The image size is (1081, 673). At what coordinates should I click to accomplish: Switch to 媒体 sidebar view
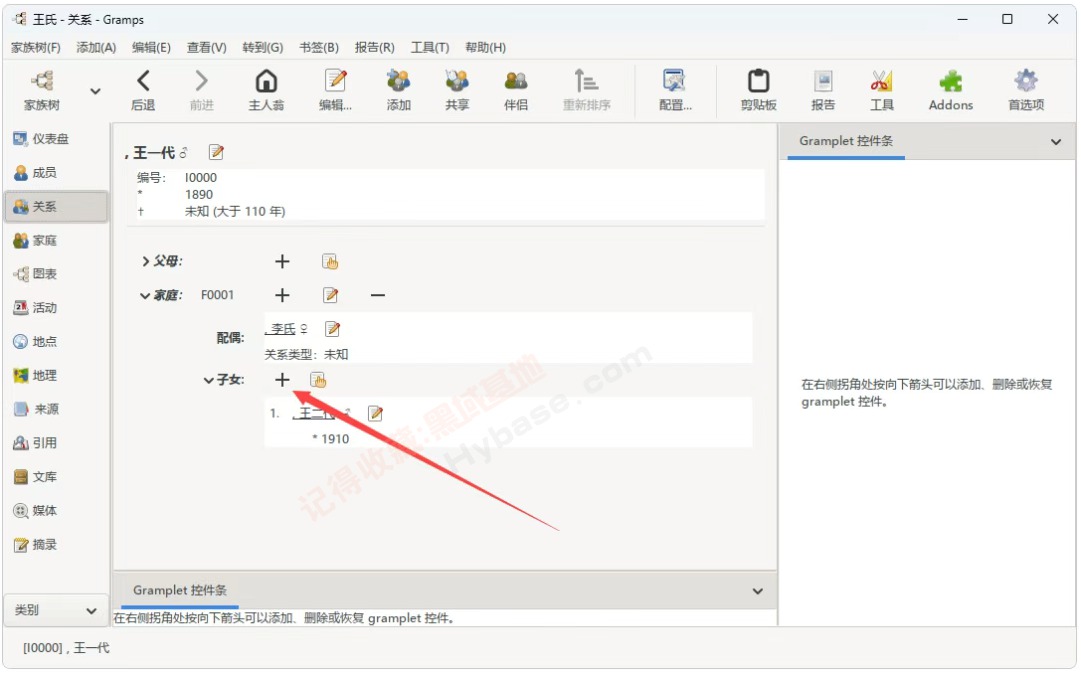coord(56,511)
